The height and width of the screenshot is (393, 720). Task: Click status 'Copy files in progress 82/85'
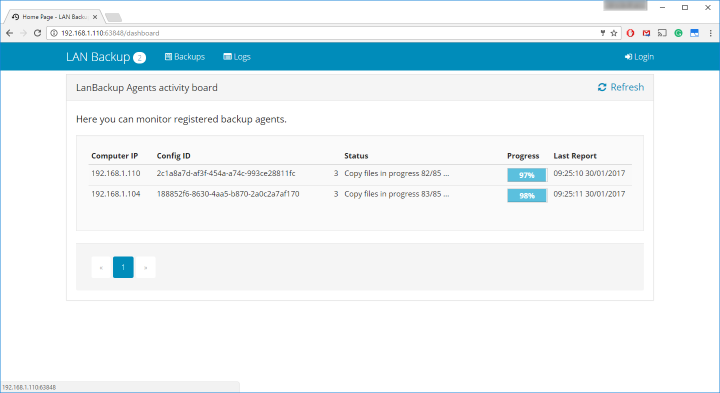click(x=397, y=173)
